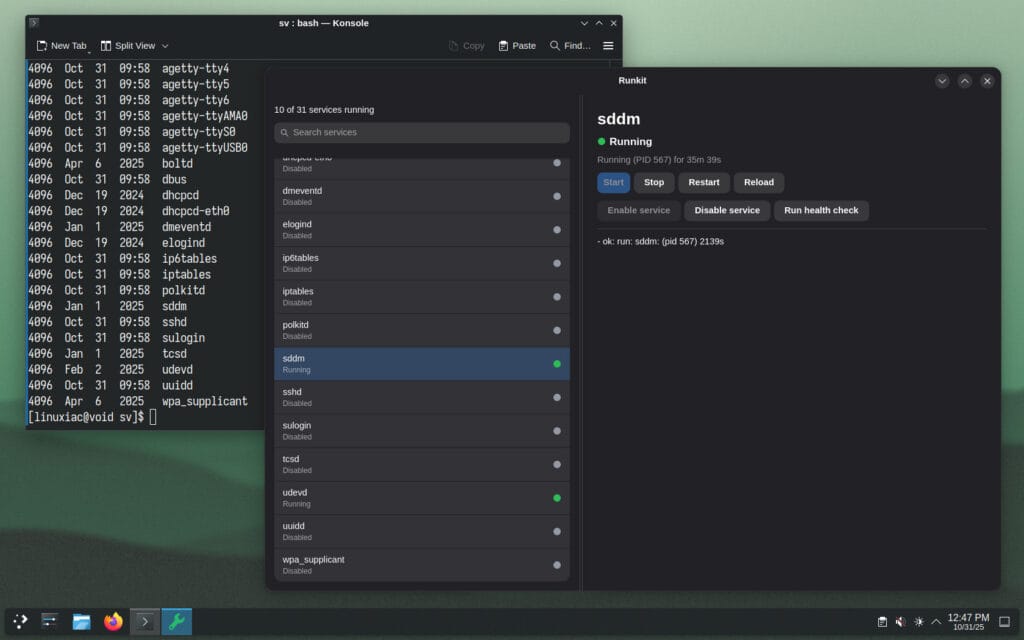
Task: Click the Search services field
Action: coord(421,132)
